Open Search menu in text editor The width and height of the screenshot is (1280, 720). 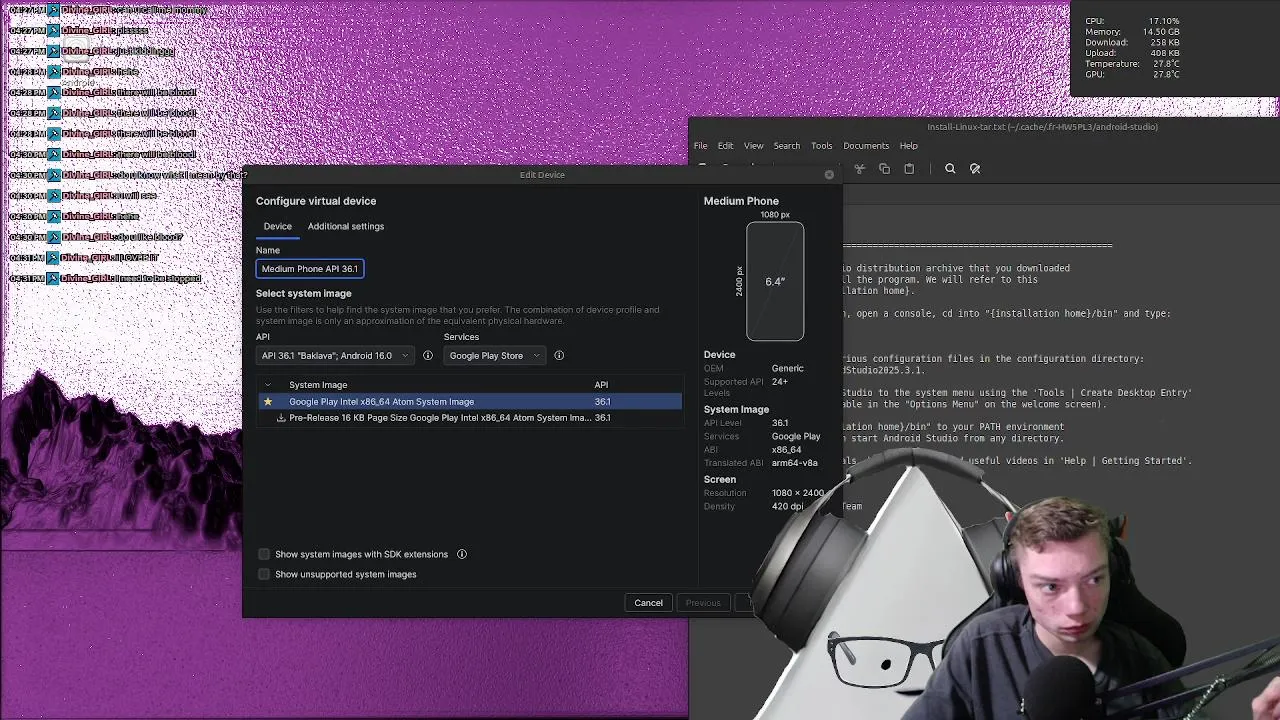(x=786, y=146)
